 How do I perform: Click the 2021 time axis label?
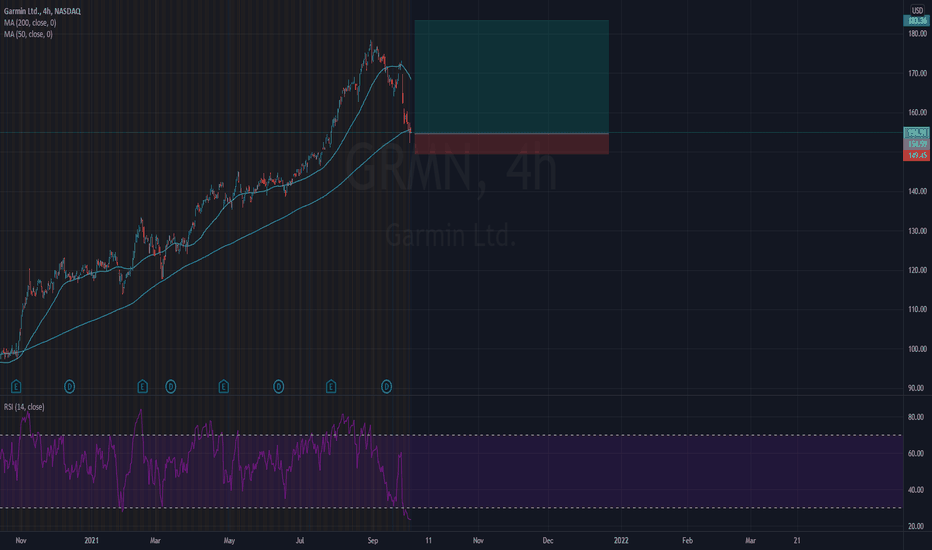pos(91,540)
